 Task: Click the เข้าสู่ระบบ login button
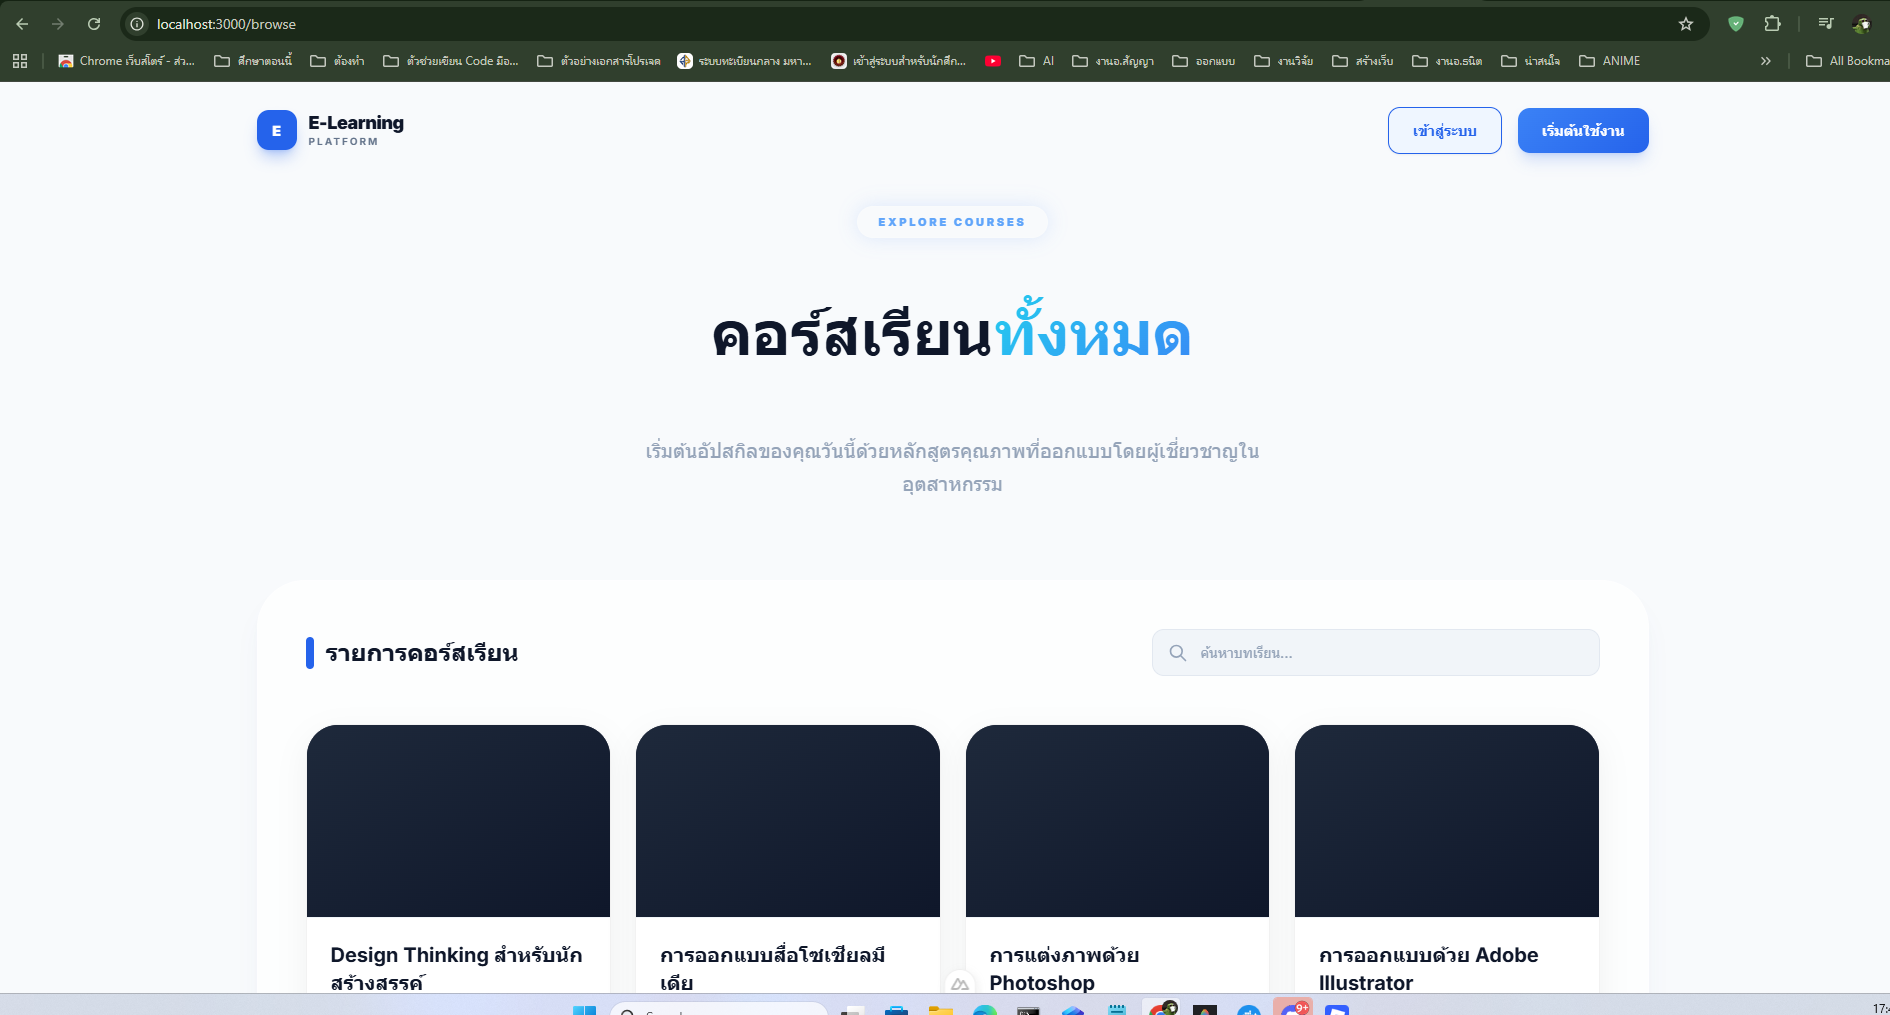(1444, 131)
